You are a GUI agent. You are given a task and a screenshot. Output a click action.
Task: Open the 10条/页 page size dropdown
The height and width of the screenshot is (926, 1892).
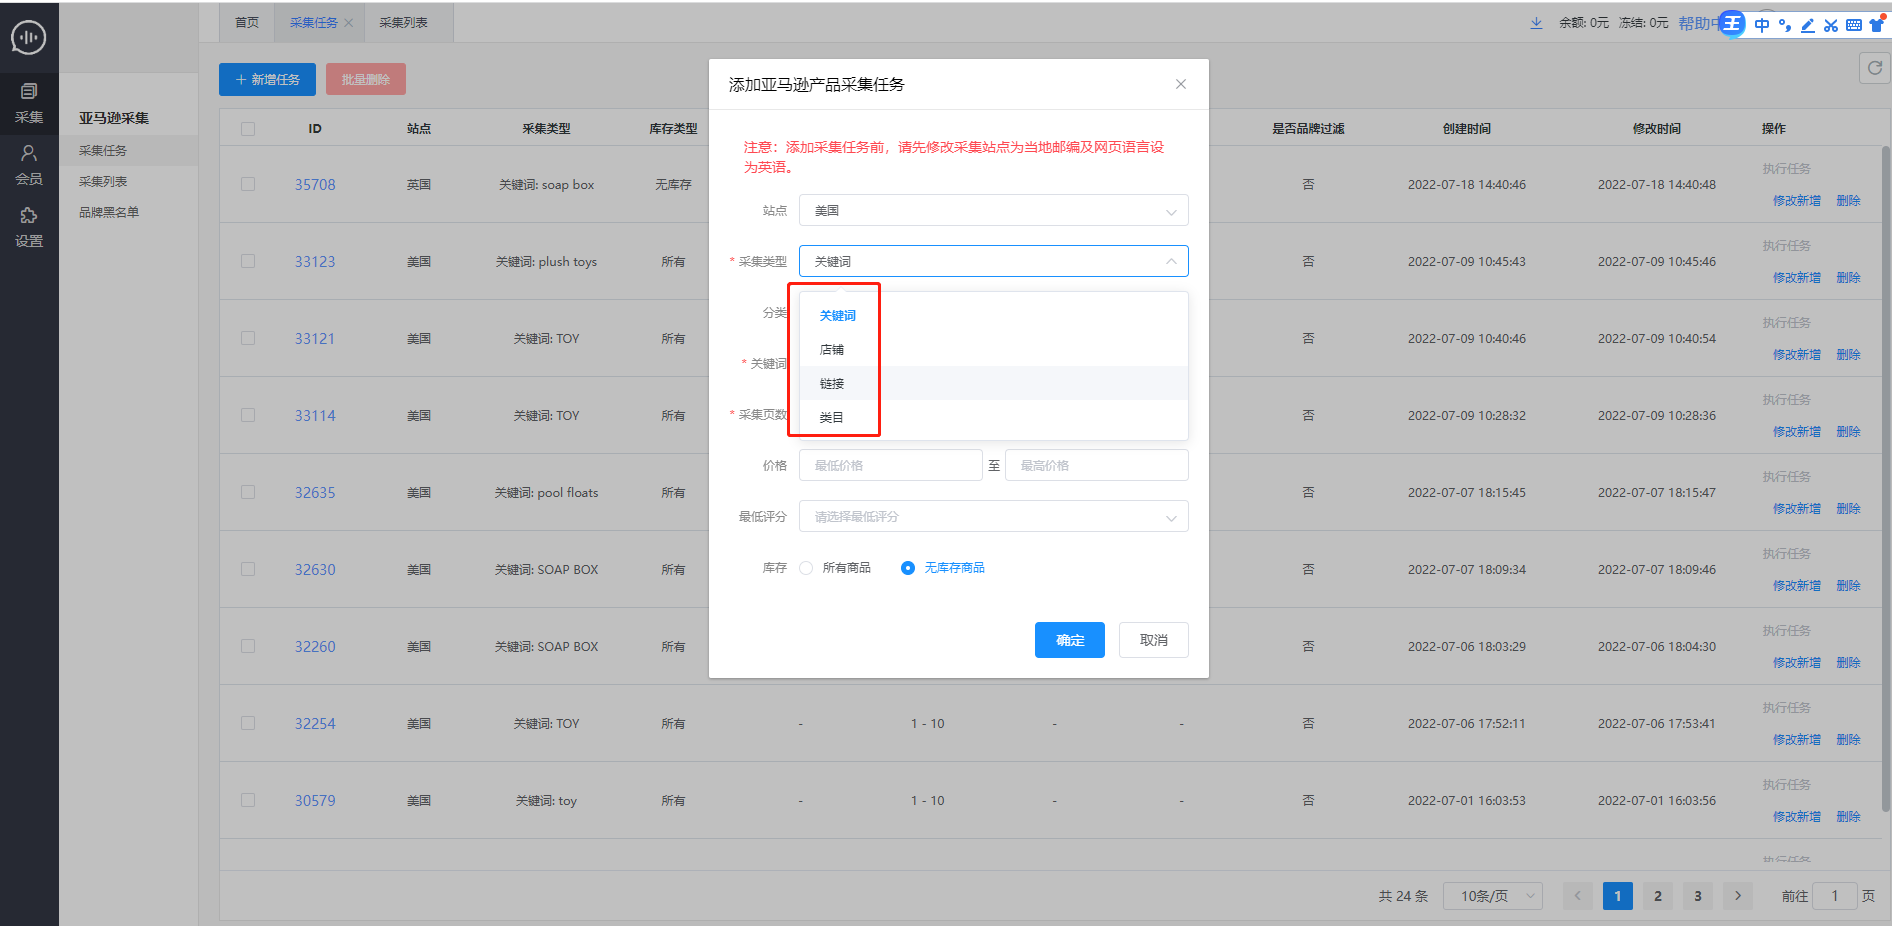1493,896
